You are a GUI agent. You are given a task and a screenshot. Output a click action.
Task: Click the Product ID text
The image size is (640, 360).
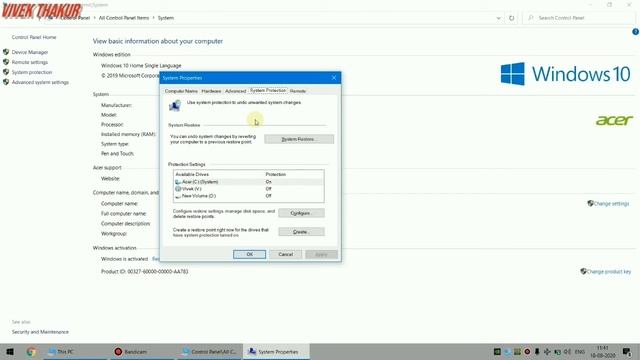(144, 271)
